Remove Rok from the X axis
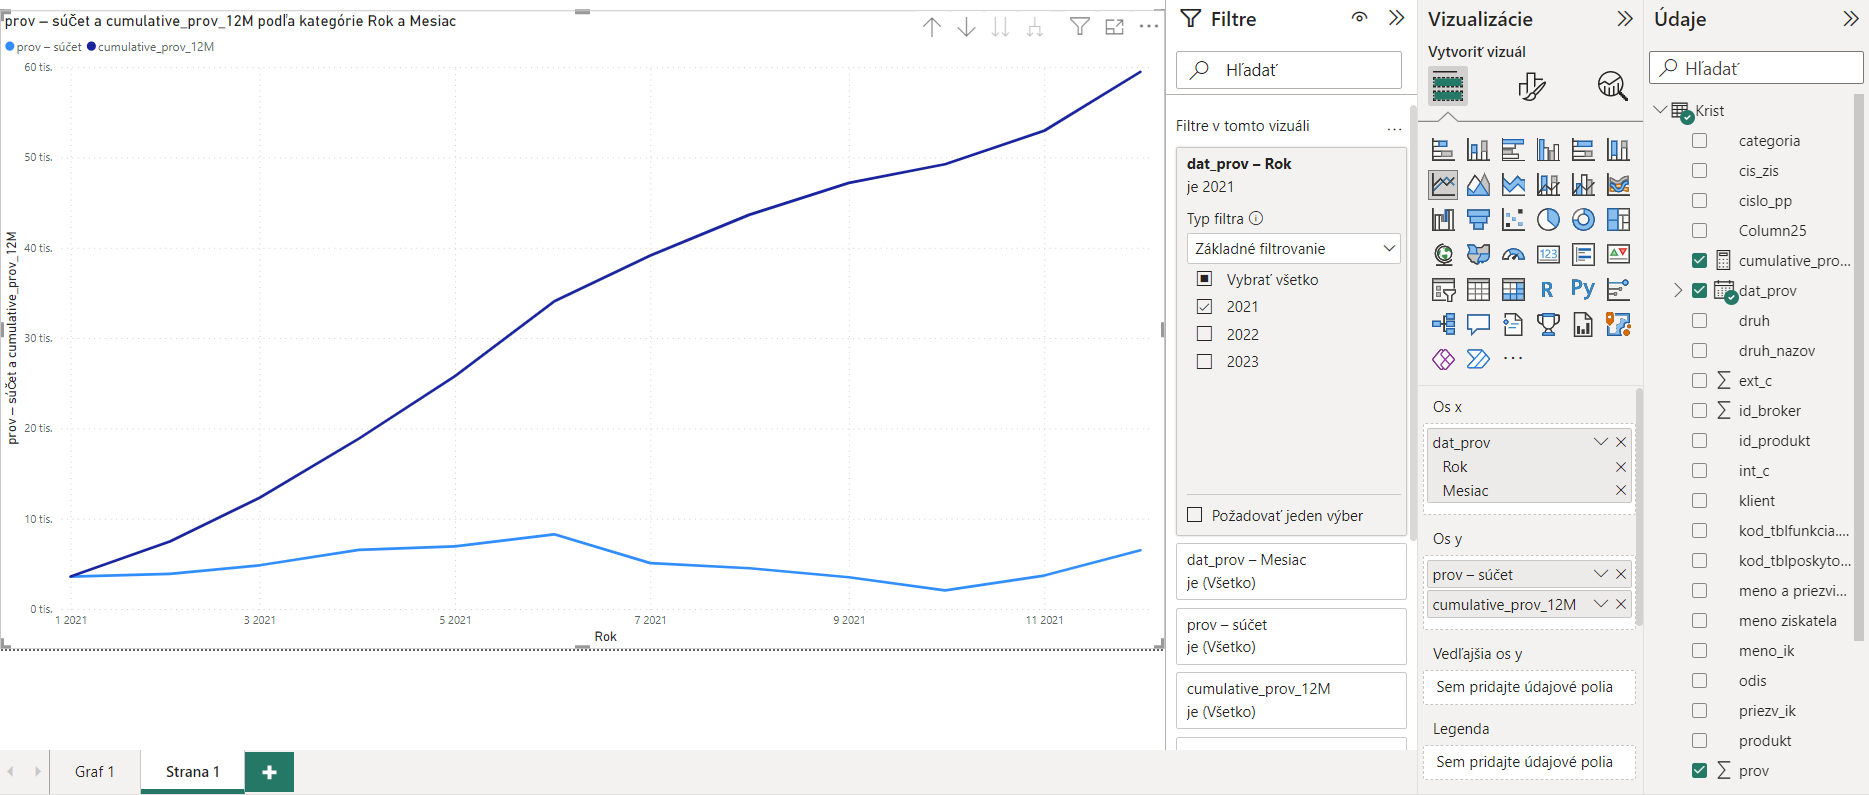 1621,467
